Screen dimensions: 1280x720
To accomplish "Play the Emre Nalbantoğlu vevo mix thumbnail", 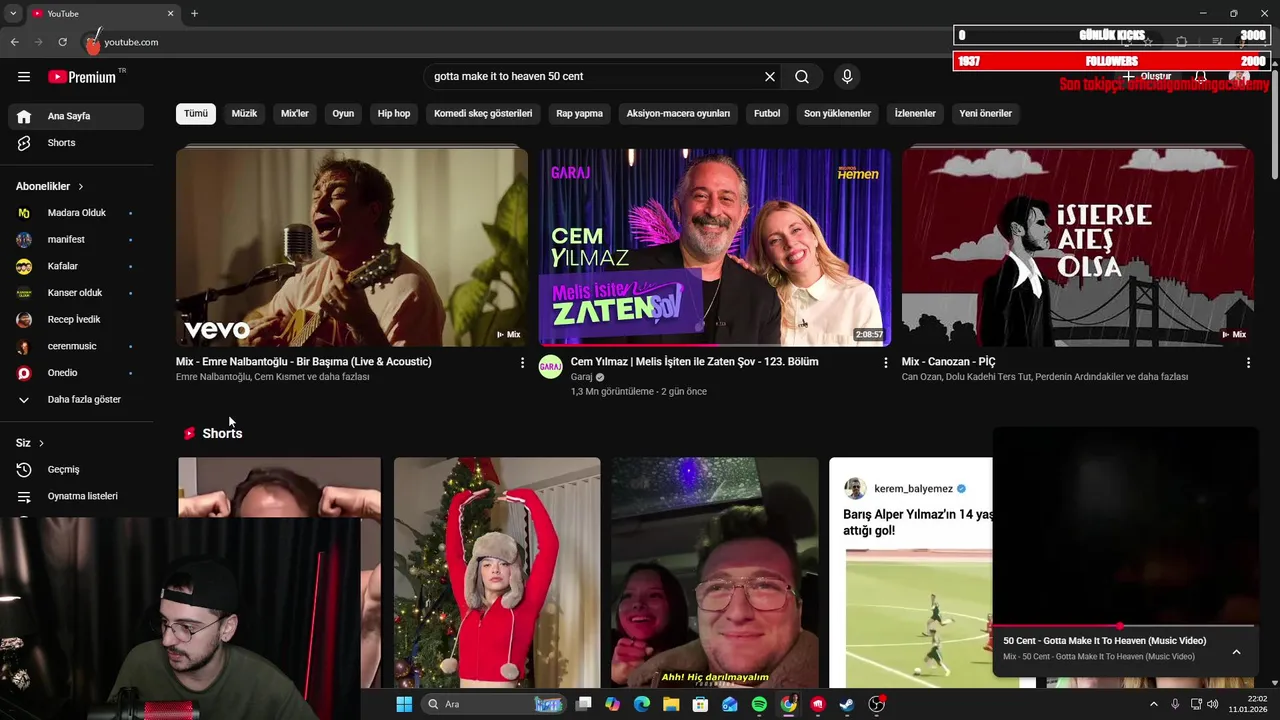I will [x=352, y=247].
